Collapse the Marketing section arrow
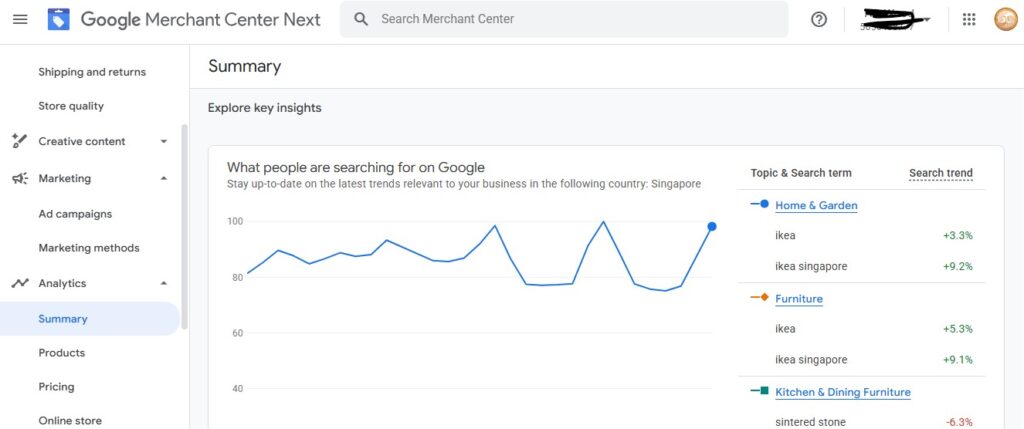Screen dimensions: 1024x429 [164, 178]
